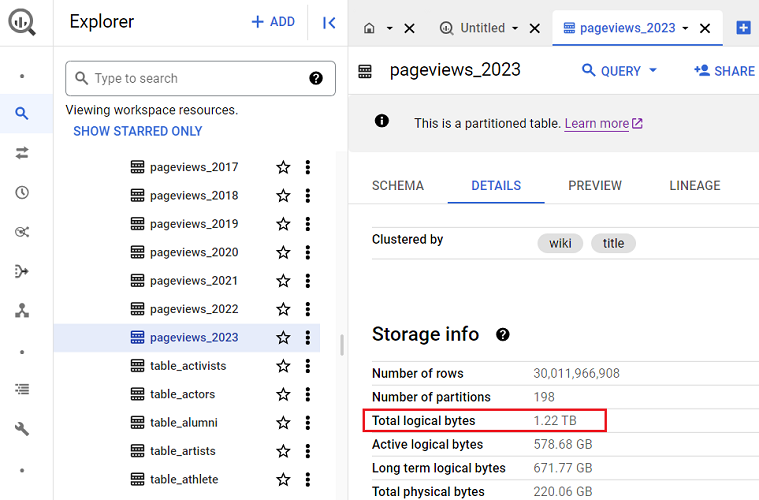
Task: Click the blue new tab plus icon
Action: tap(743, 28)
